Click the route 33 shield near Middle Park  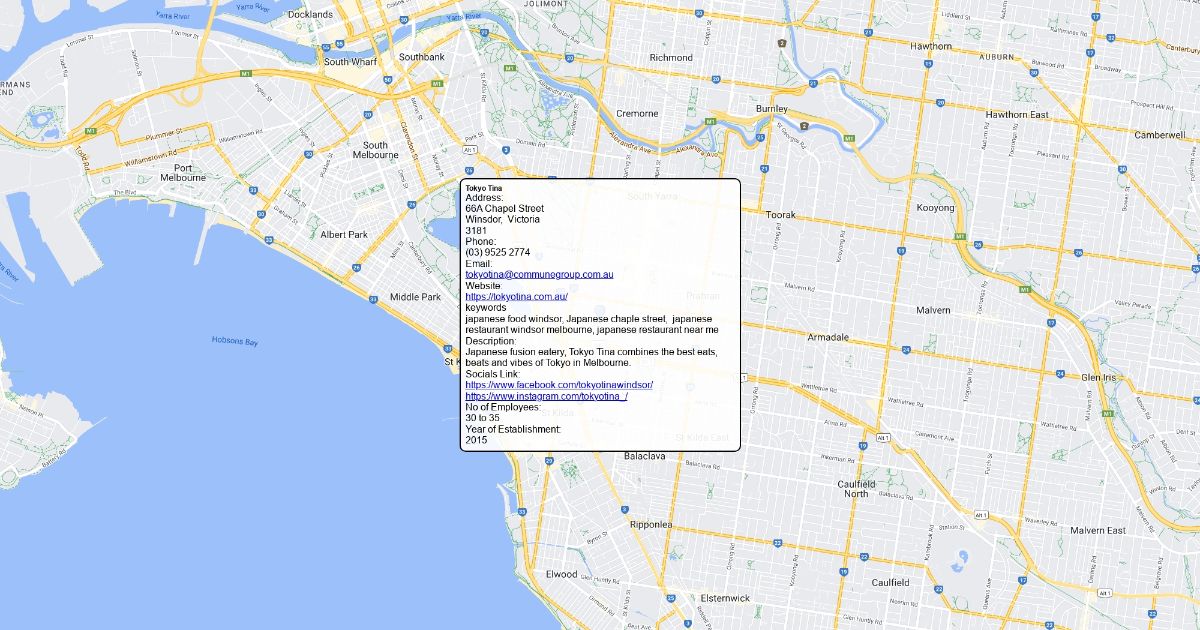tap(373, 299)
